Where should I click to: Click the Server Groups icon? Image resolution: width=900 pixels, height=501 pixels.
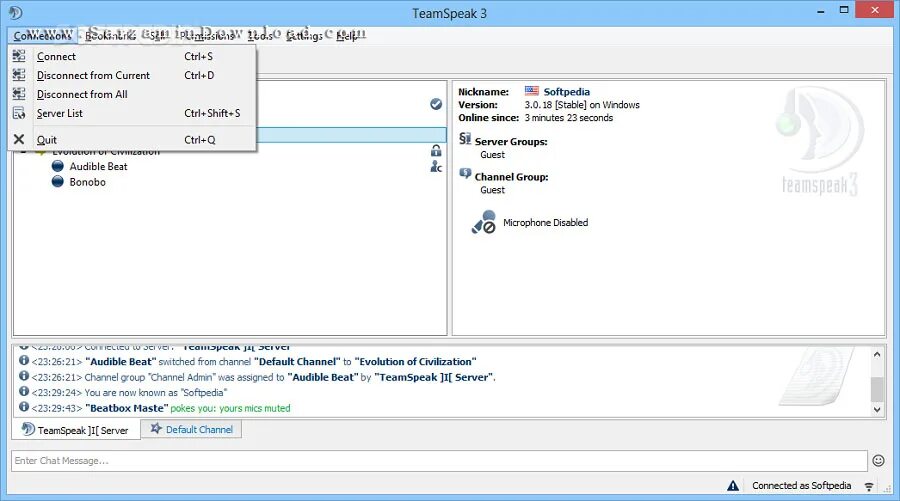click(465, 139)
